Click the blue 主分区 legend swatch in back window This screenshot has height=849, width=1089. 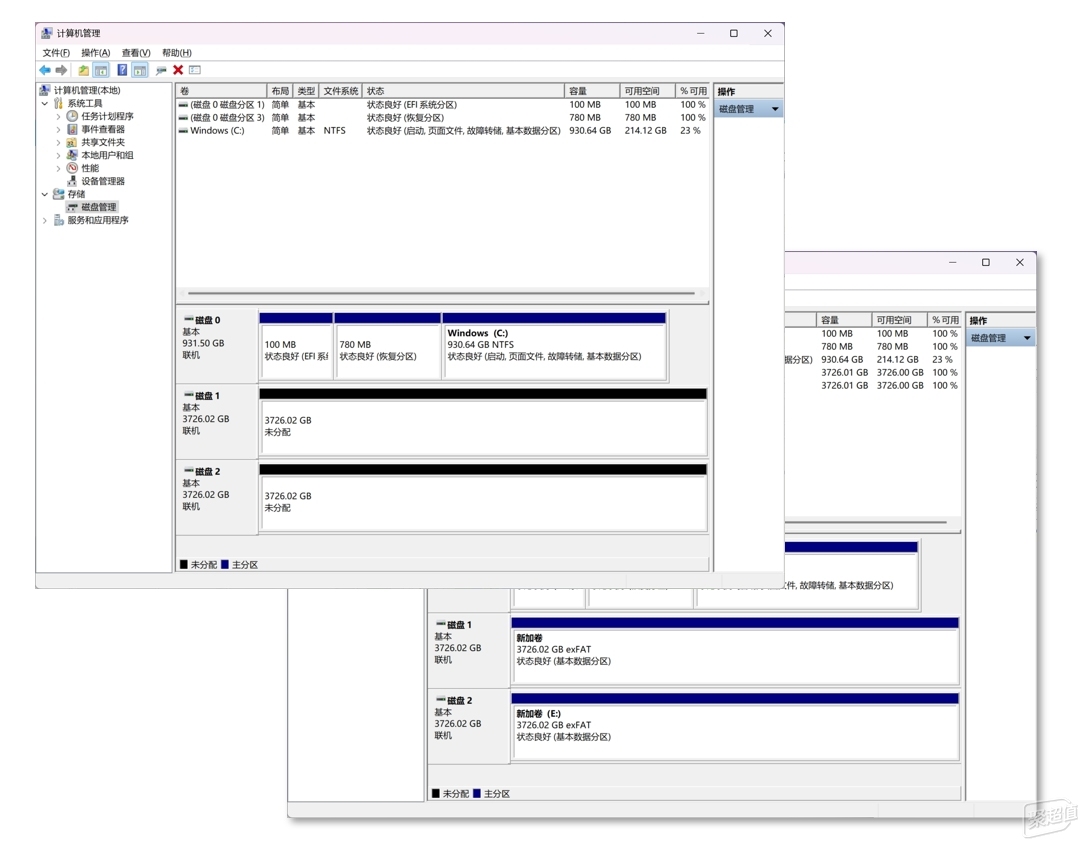[x=477, y=793]
